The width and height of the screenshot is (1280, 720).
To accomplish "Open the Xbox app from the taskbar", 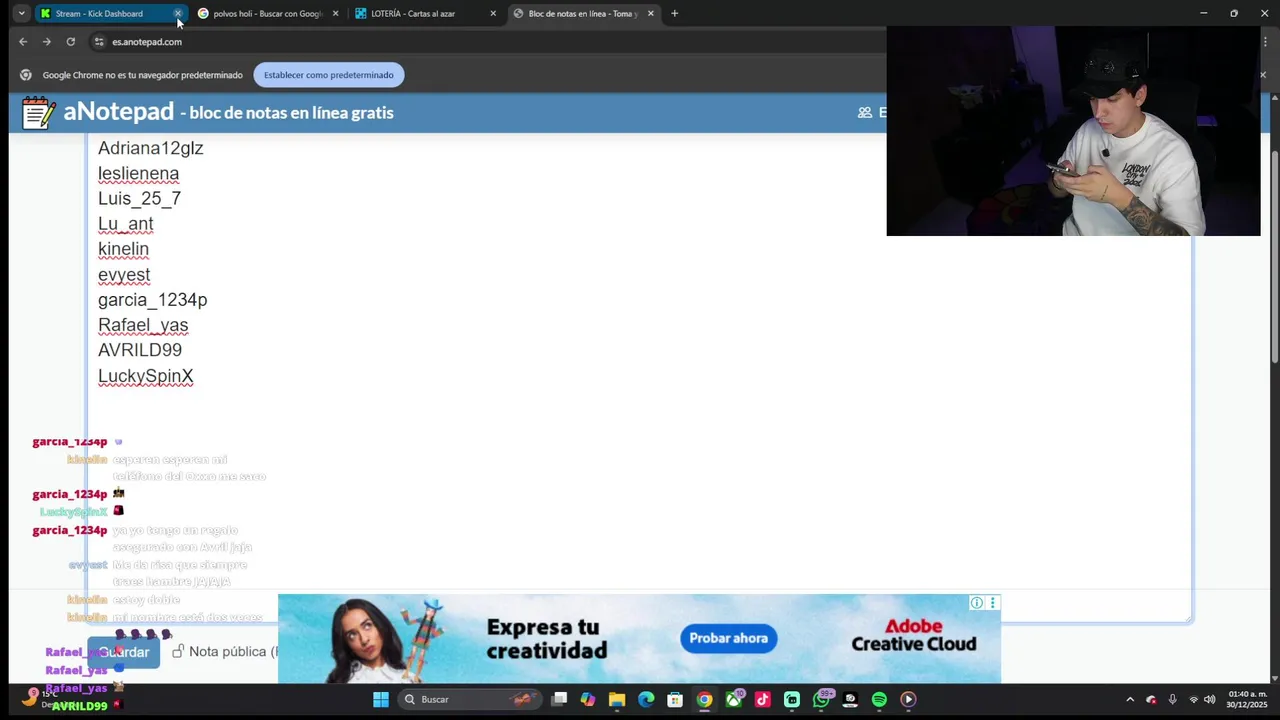I will 734,700.
